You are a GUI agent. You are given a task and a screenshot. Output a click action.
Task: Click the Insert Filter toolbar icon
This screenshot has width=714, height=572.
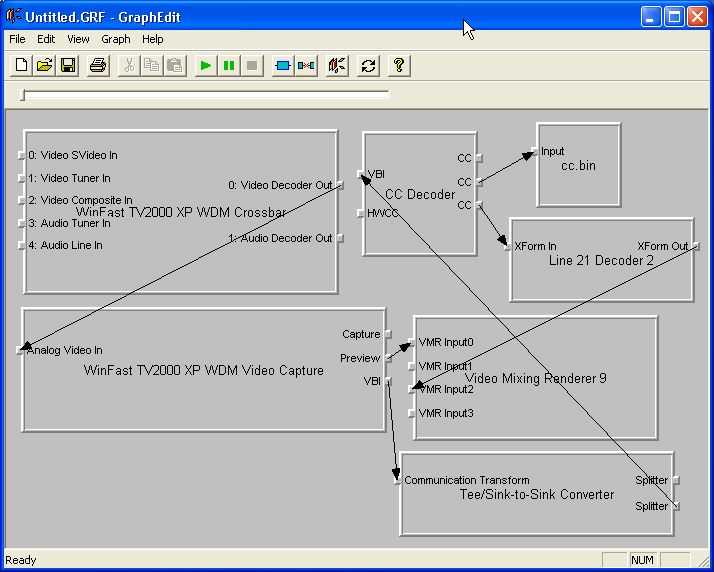click(x=283, y=66)
